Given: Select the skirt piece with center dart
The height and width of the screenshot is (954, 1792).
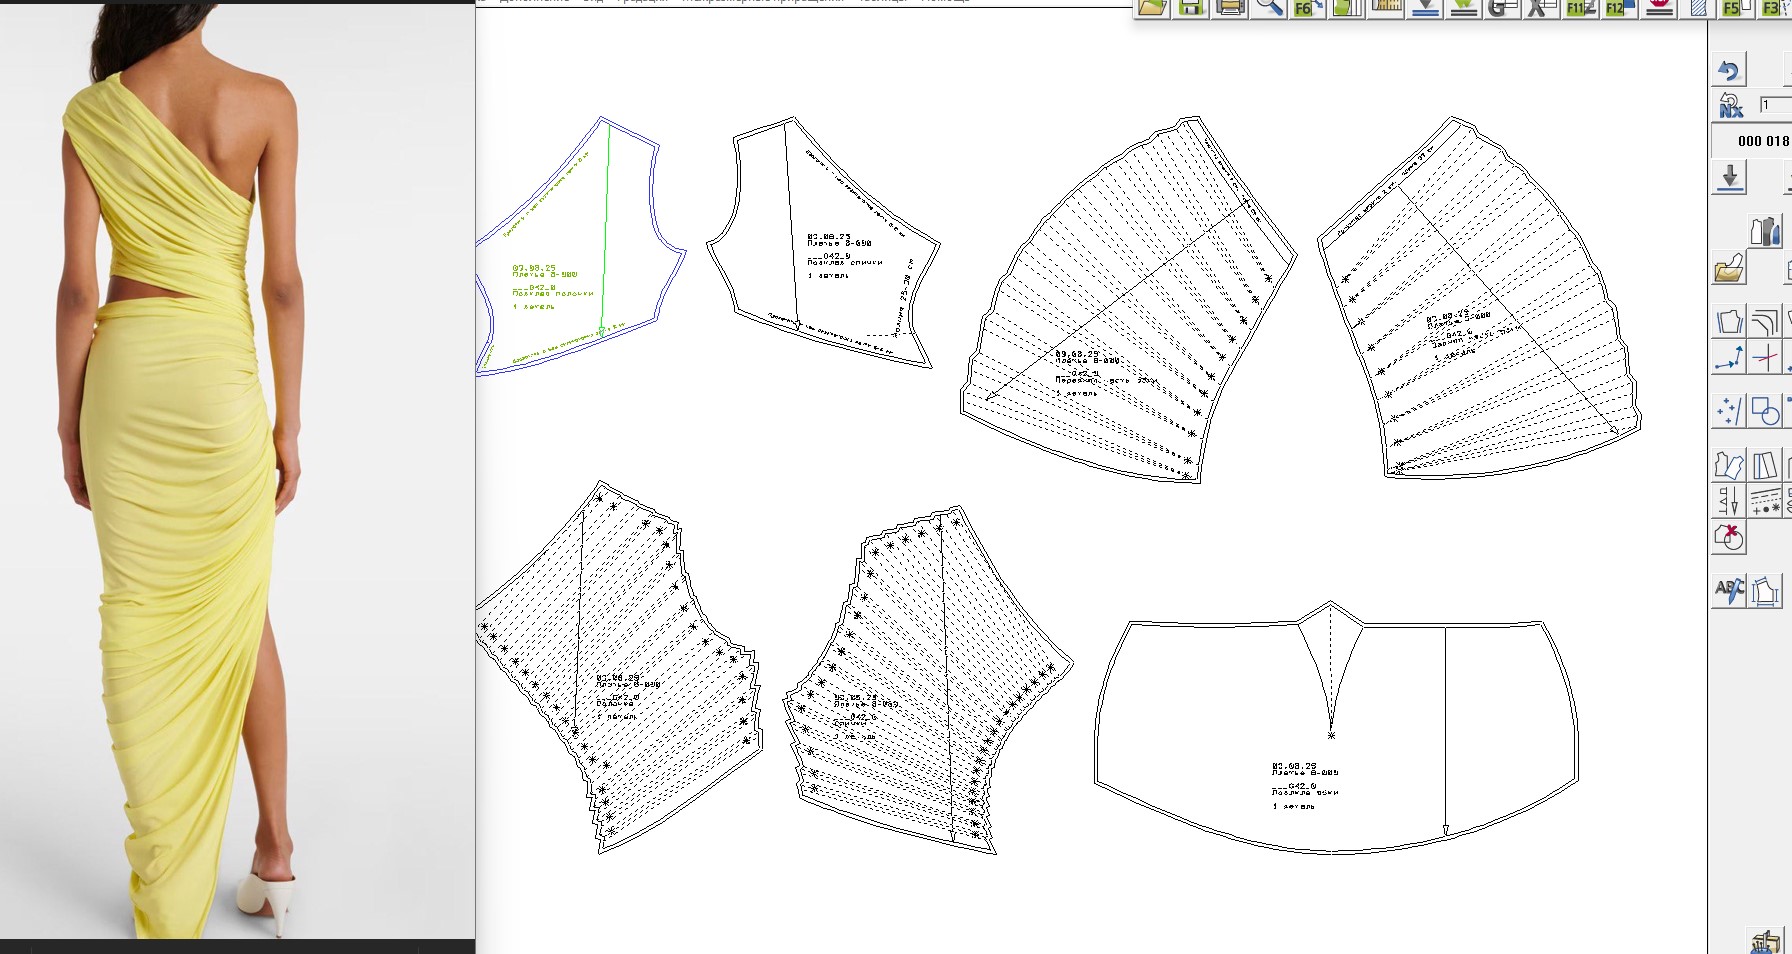Looking at the screenshot, I should pyautogui.click(x=1336, y=728).
